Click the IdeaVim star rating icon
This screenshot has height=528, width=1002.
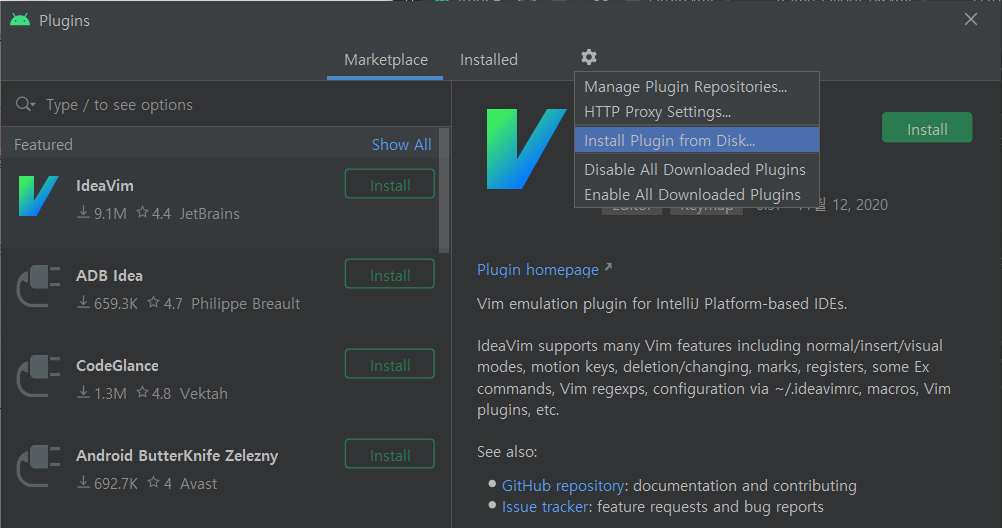click(143, 212)
